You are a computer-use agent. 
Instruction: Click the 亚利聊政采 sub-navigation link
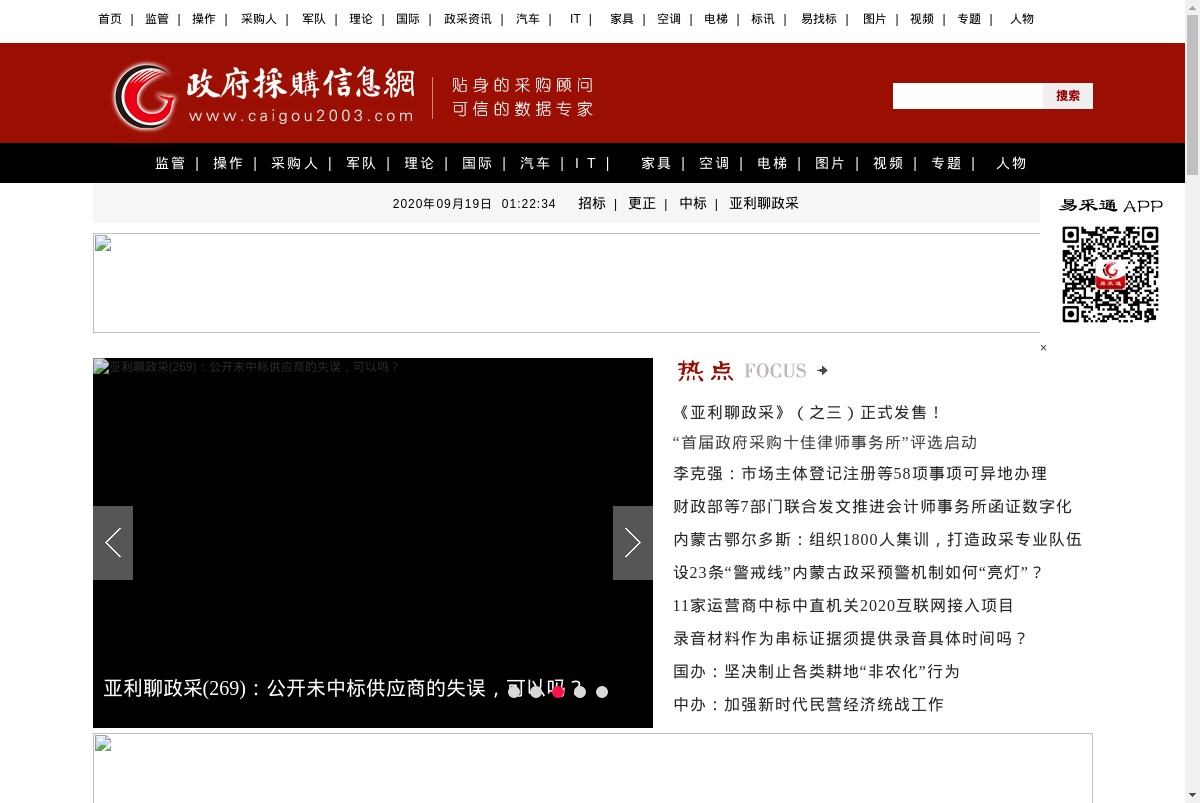[764, 203]
